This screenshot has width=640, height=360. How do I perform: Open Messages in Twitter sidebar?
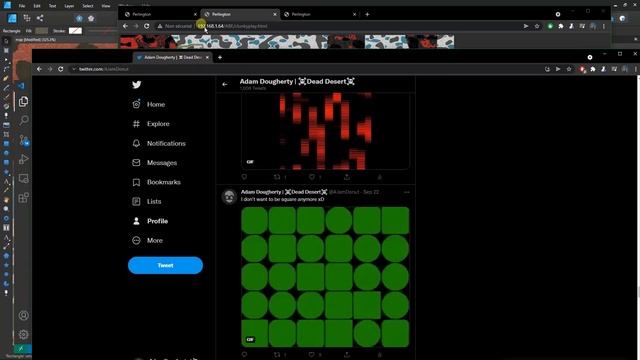click(154, 162)
